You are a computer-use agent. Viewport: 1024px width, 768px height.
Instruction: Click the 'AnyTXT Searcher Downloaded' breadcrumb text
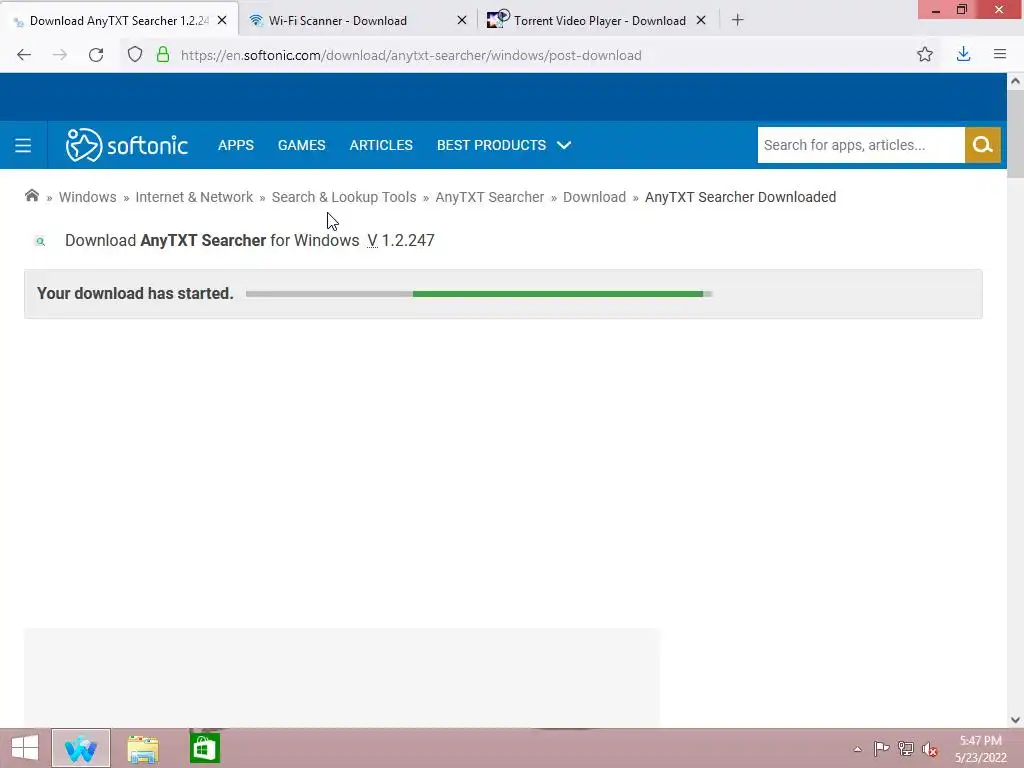click(x=741, y=197)
